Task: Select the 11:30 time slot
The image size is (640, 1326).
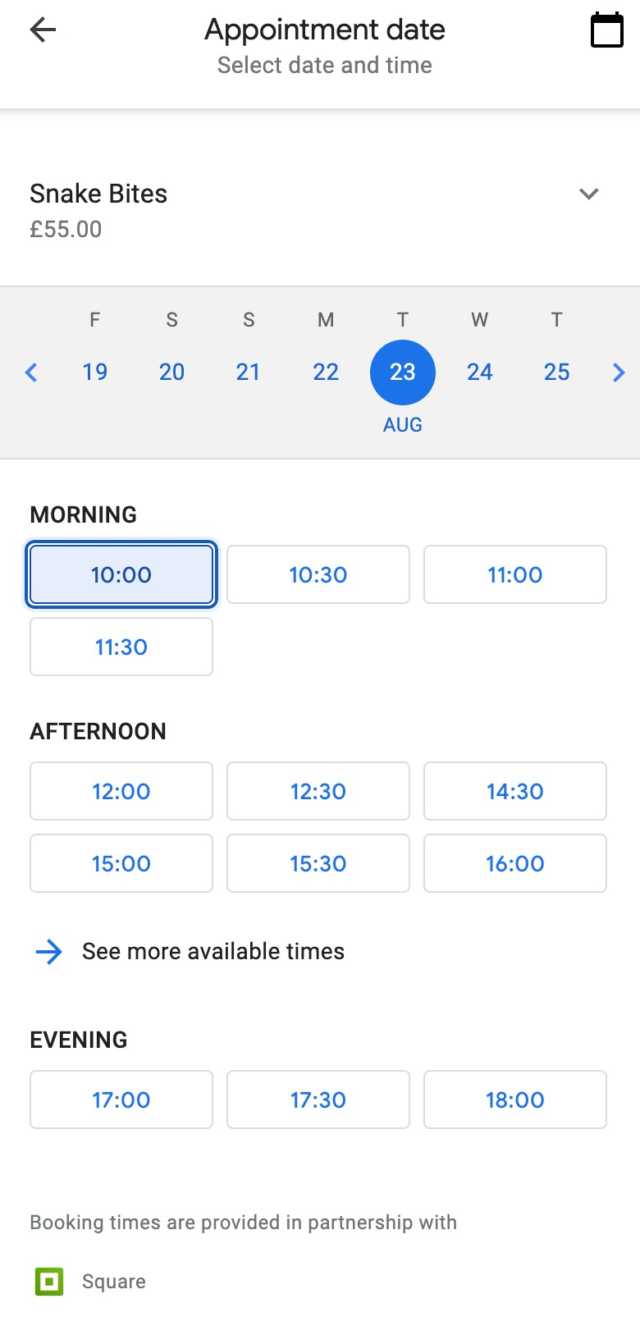Action: 121,647
